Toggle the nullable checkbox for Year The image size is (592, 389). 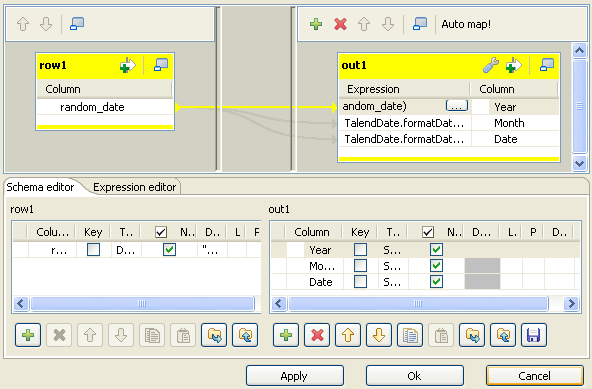tap(436, 250)
